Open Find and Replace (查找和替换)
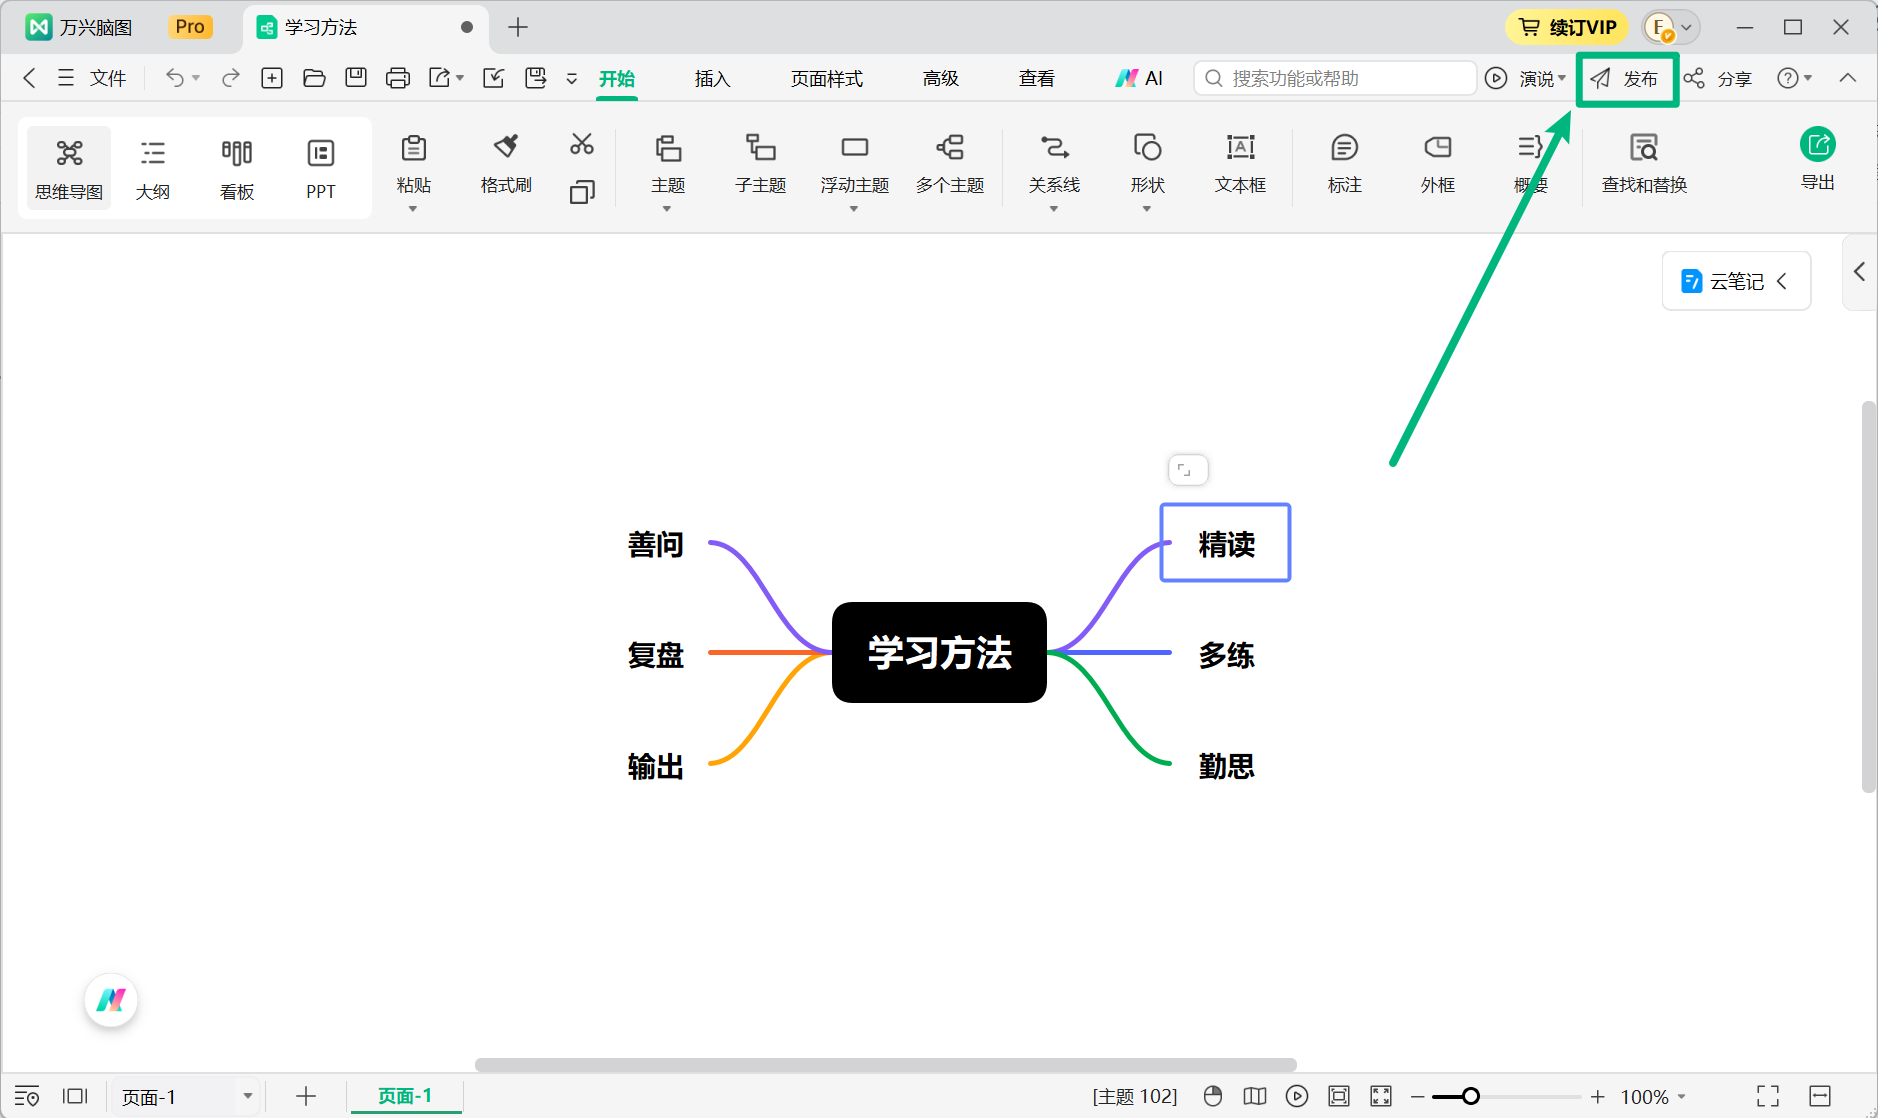 [1644, 163]
